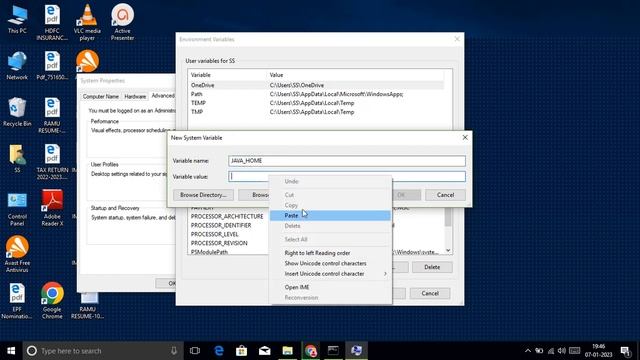Select the TMP user variable row

(x=316, y=112)
